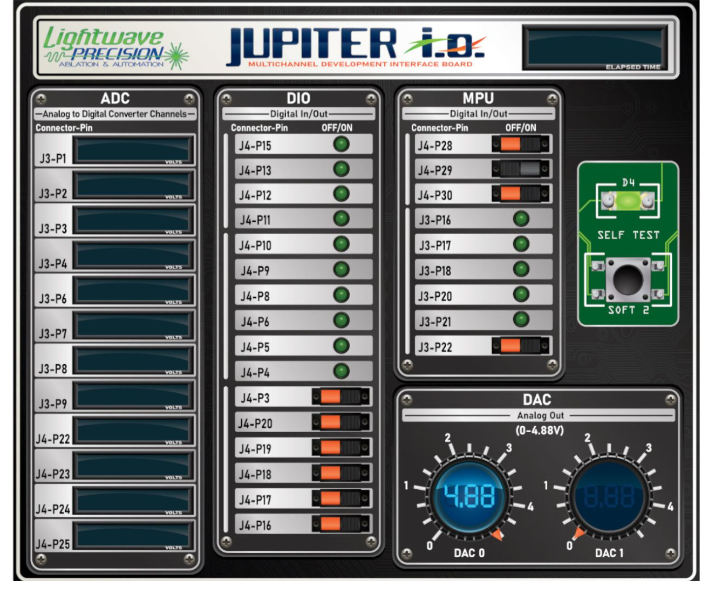The width and height of the screenshot is (709, 594).
Task: Click the J3-P7 ADC volts display
Action: tap(133, 325)
